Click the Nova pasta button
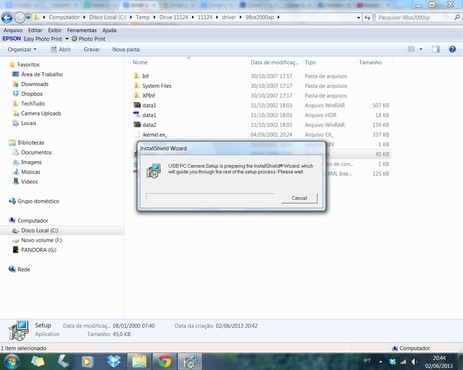The height and width of the screenshot is (370, 463). 126,49
